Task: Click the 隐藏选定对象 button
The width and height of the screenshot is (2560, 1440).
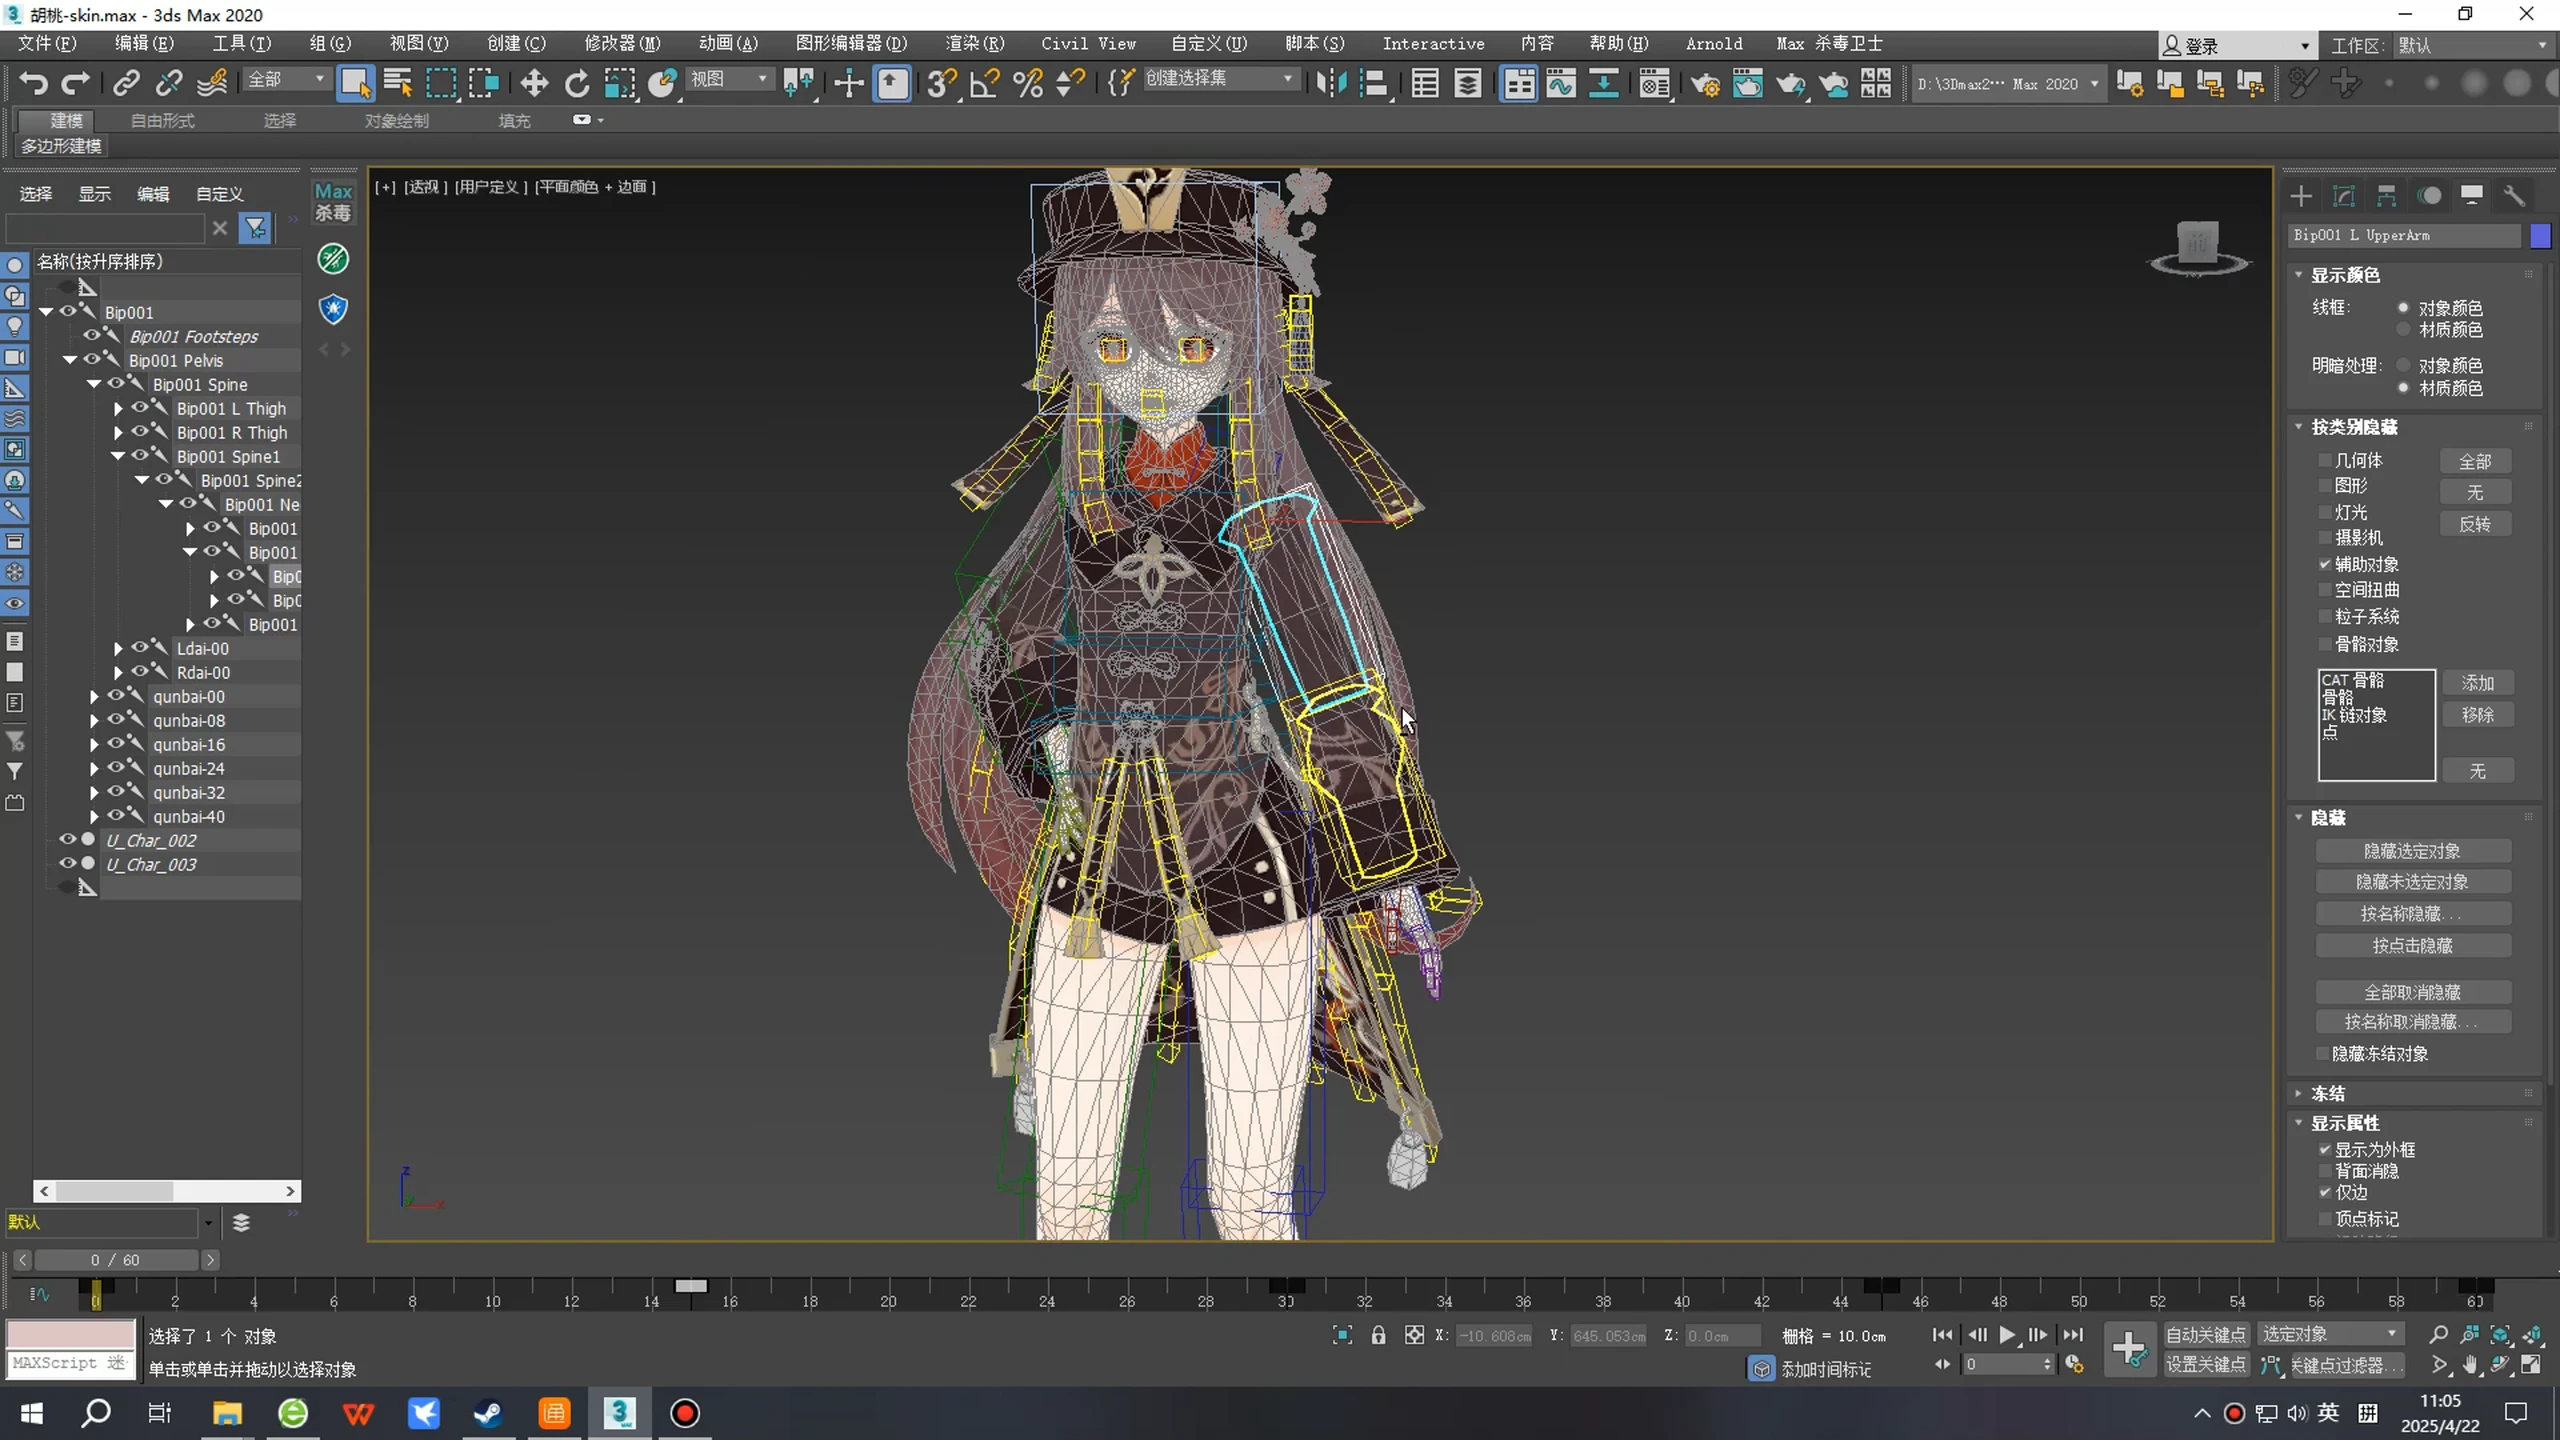Action: coord(2412,851)
